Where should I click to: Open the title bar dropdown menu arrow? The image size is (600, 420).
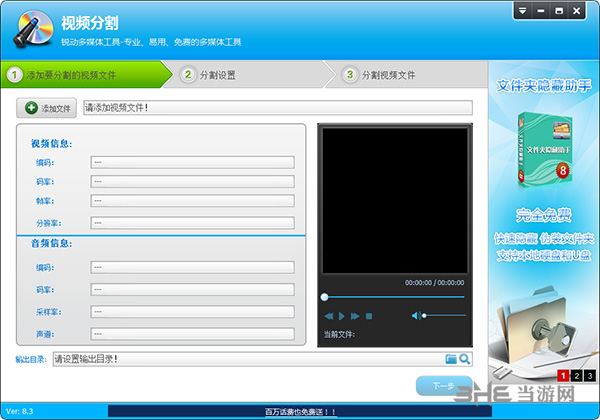pos(522,11)
